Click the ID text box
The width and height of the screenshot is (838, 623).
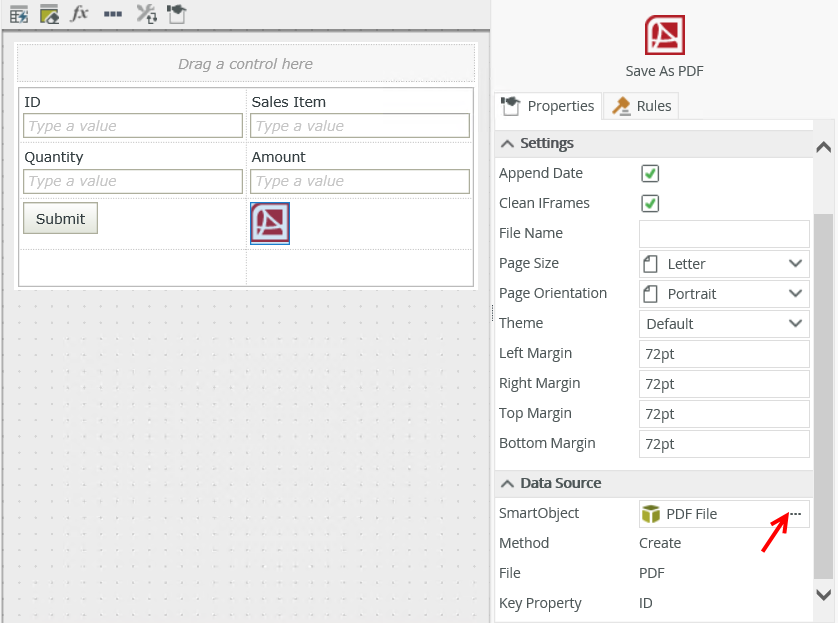pyautogui.click(x=133, y=126)
